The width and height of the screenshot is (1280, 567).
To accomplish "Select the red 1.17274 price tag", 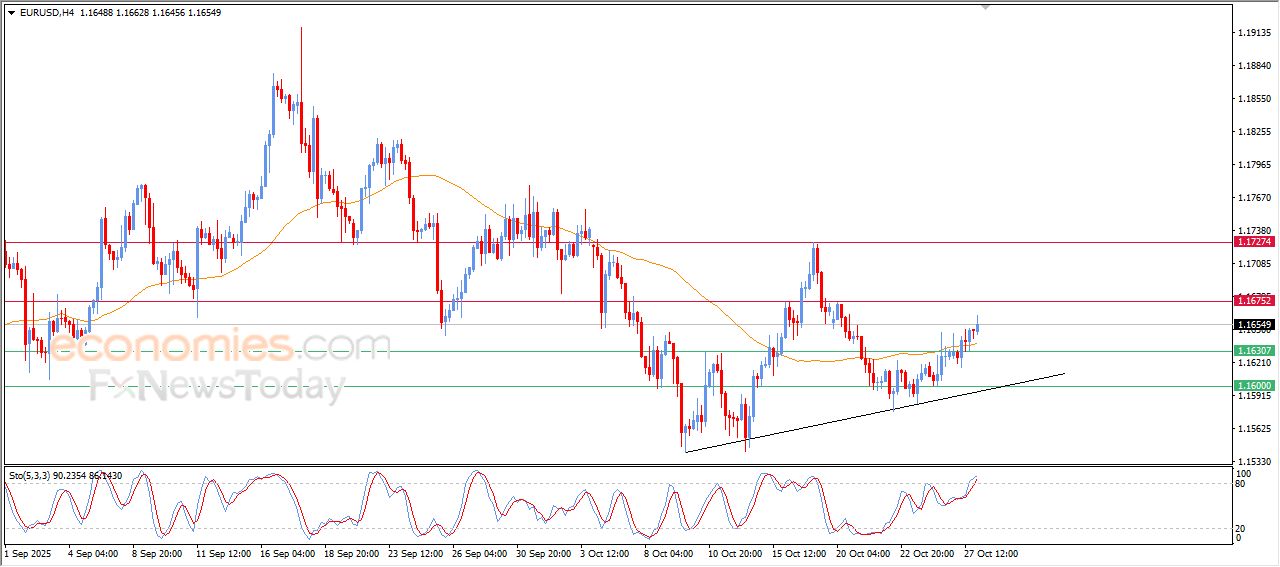I will tap(1253, 242).
